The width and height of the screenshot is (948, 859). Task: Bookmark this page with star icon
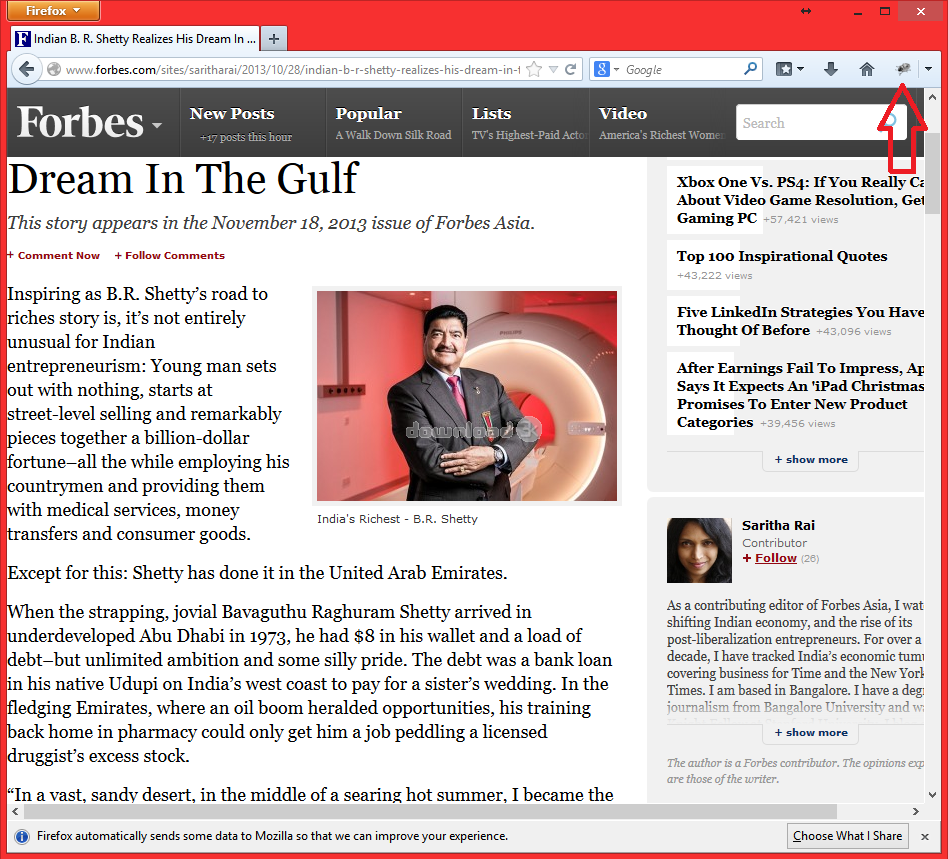pyautogui.click(x=534, y=70)
